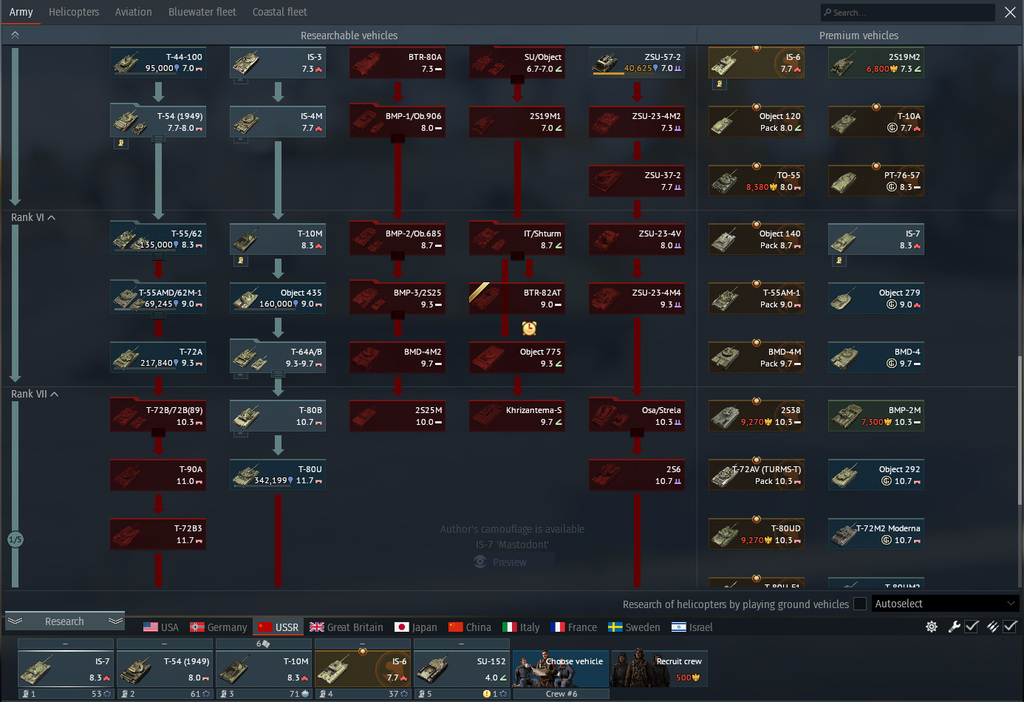Select the Sweden nation tab

[634, 627]
